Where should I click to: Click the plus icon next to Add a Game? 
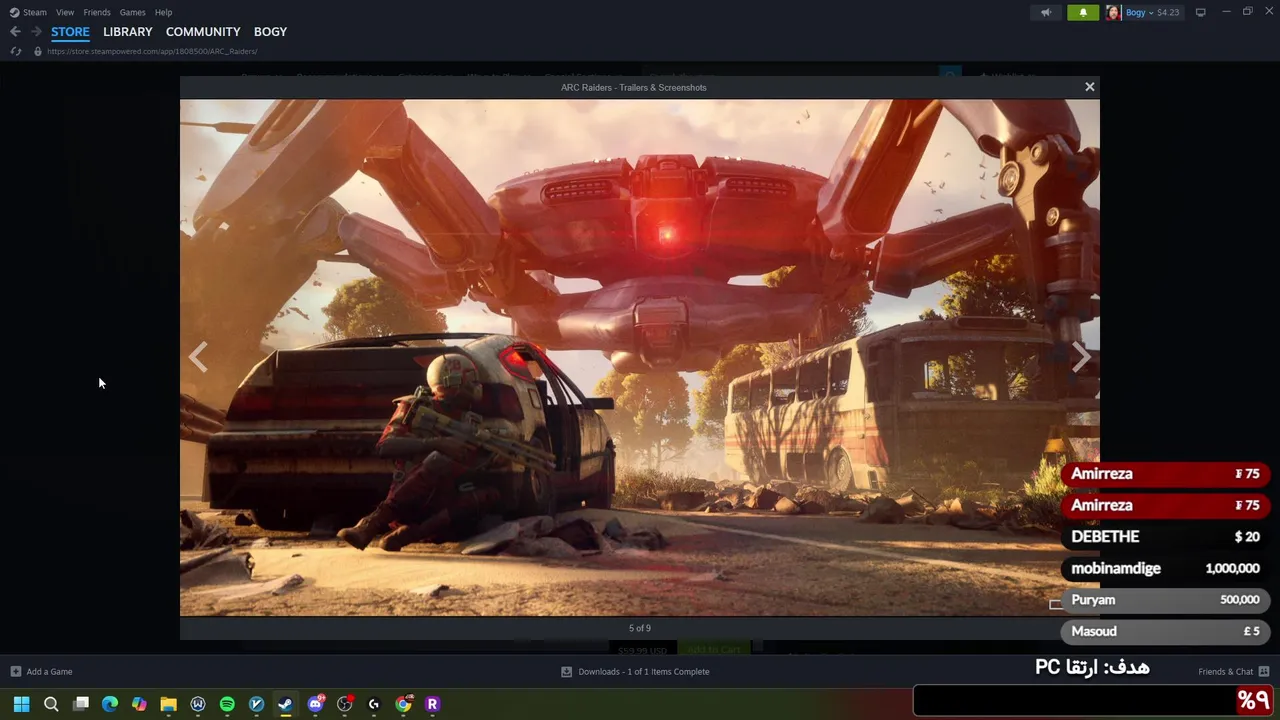point(15,672)
